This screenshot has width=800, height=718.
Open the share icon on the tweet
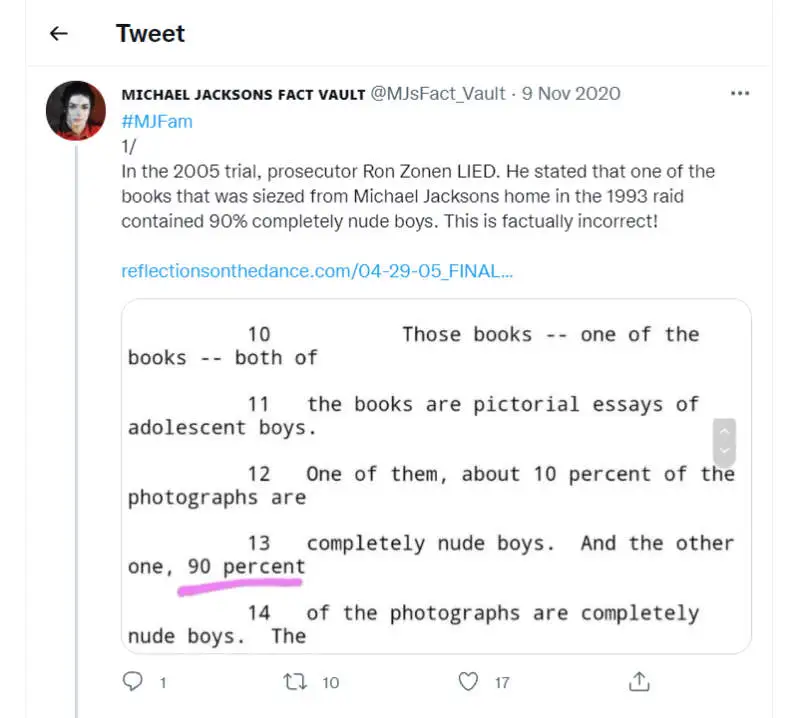click(x=638, y=682)
